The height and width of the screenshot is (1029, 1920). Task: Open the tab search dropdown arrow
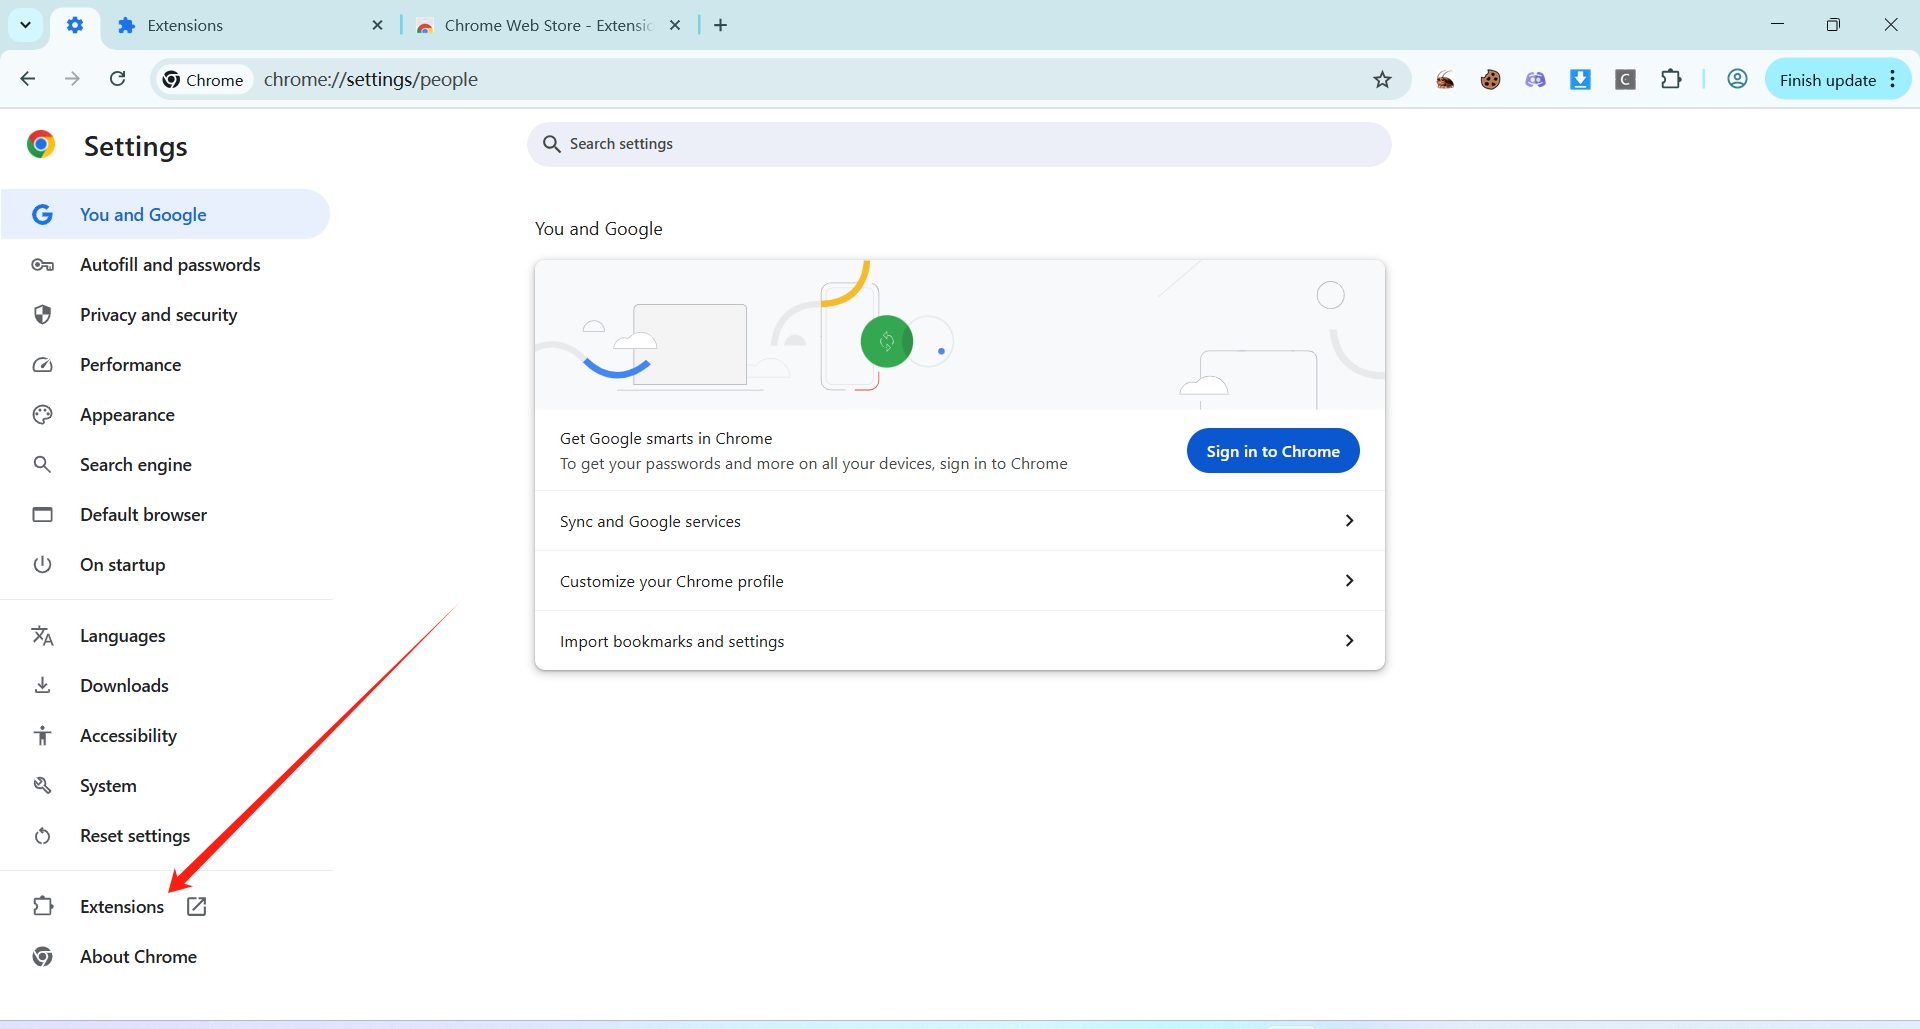click(25, 25)
